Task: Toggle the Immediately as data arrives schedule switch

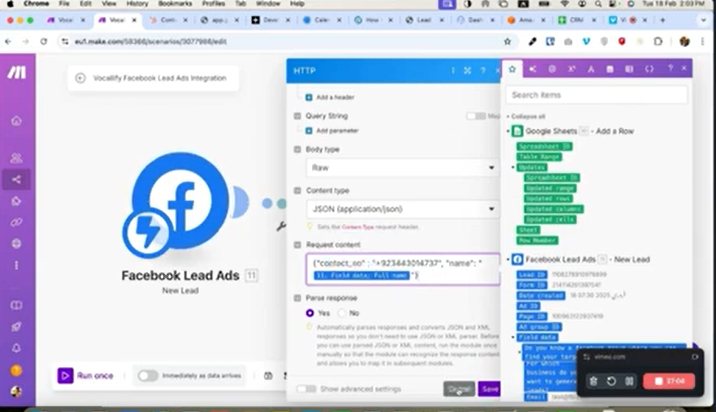Action: [148, 376]
